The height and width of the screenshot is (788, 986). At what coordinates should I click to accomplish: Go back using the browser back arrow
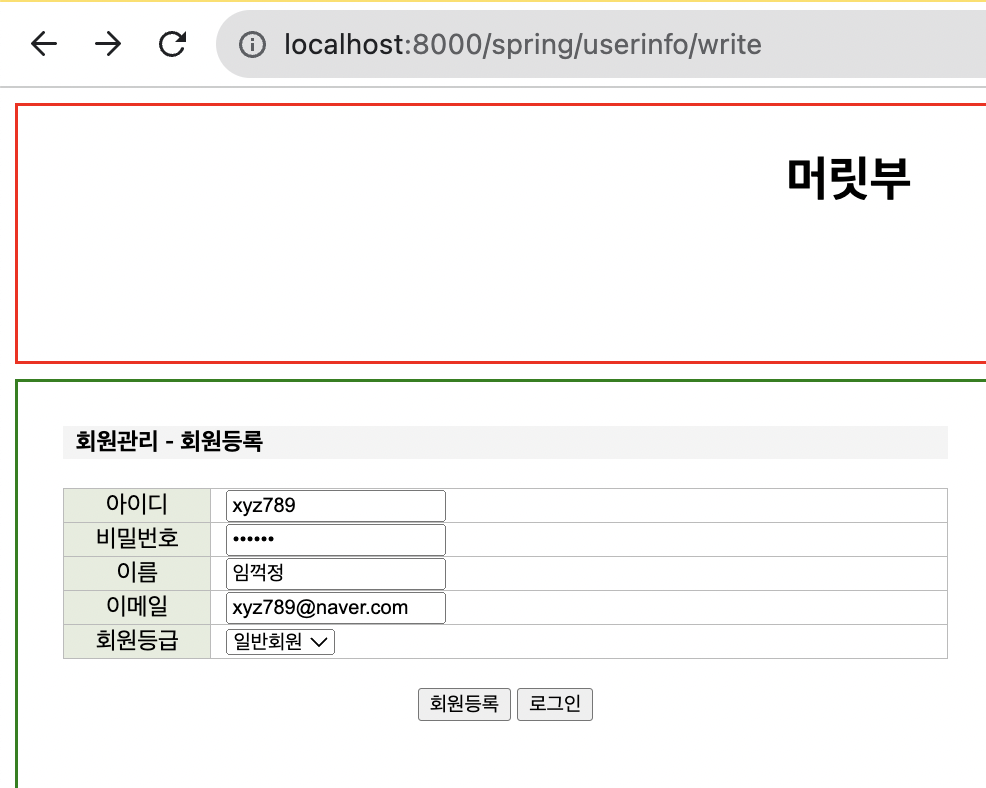44,44
